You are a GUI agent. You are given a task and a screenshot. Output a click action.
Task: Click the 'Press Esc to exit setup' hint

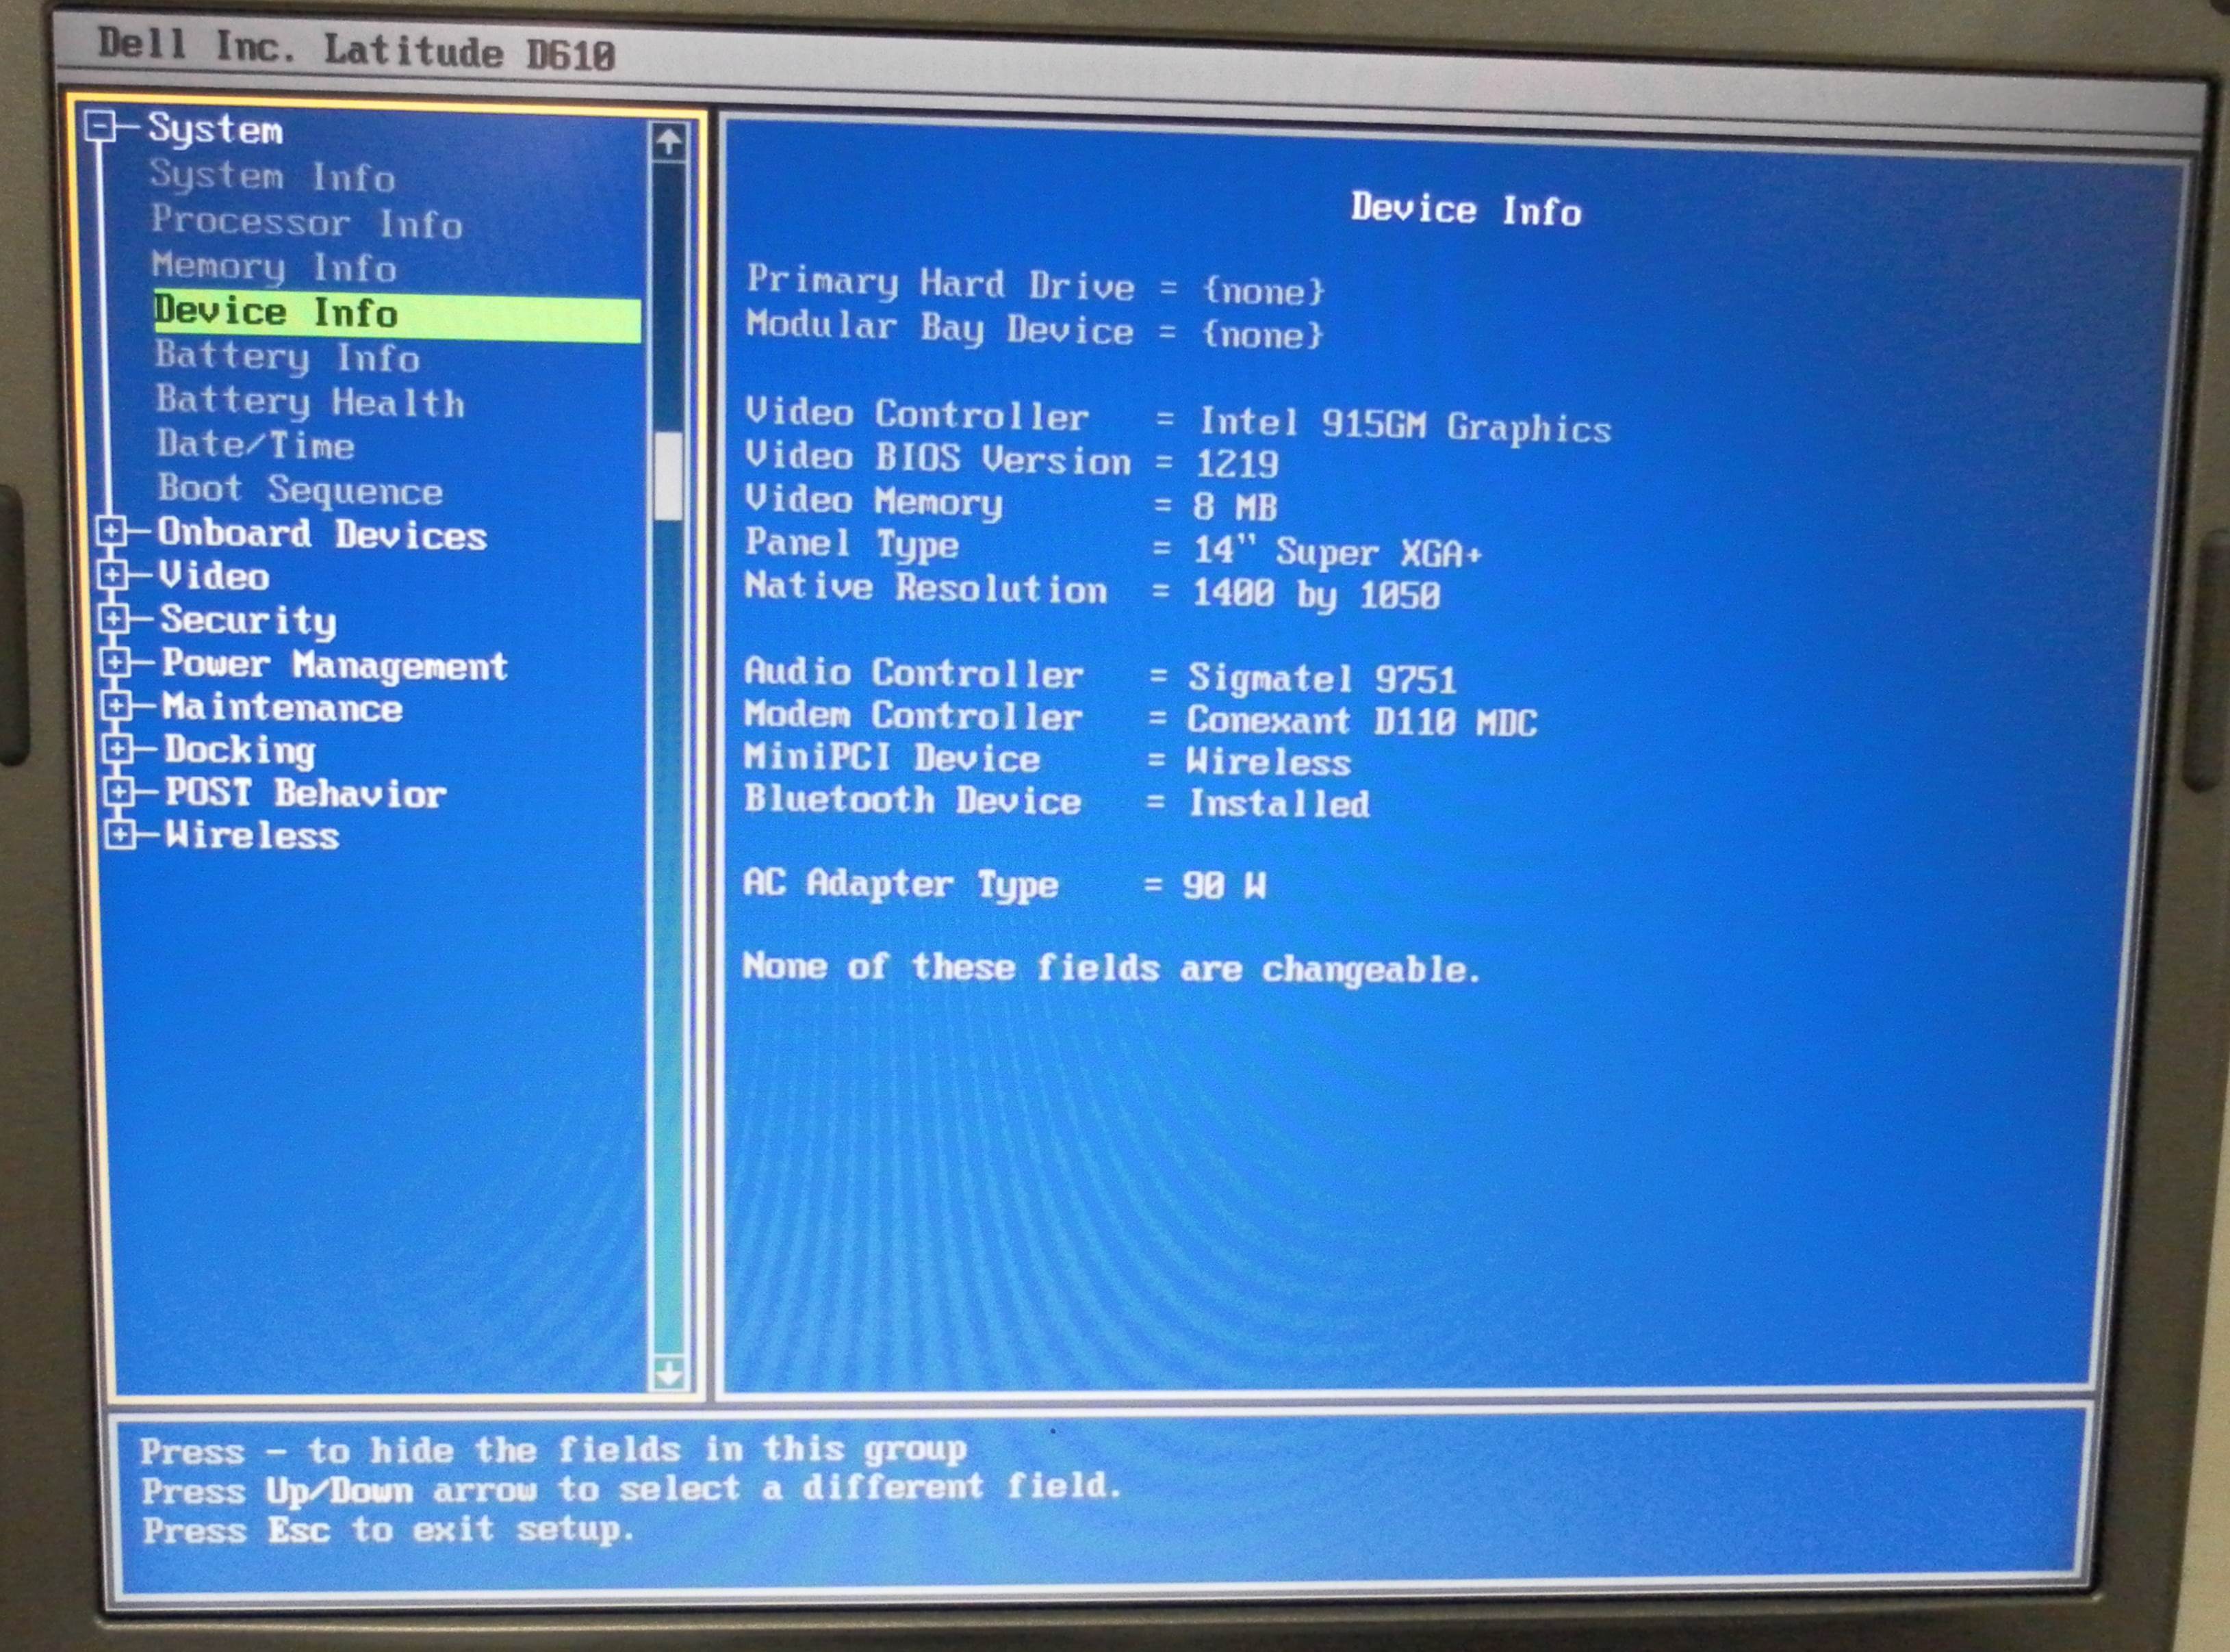pyautogui.click(x=388, y=1530)
